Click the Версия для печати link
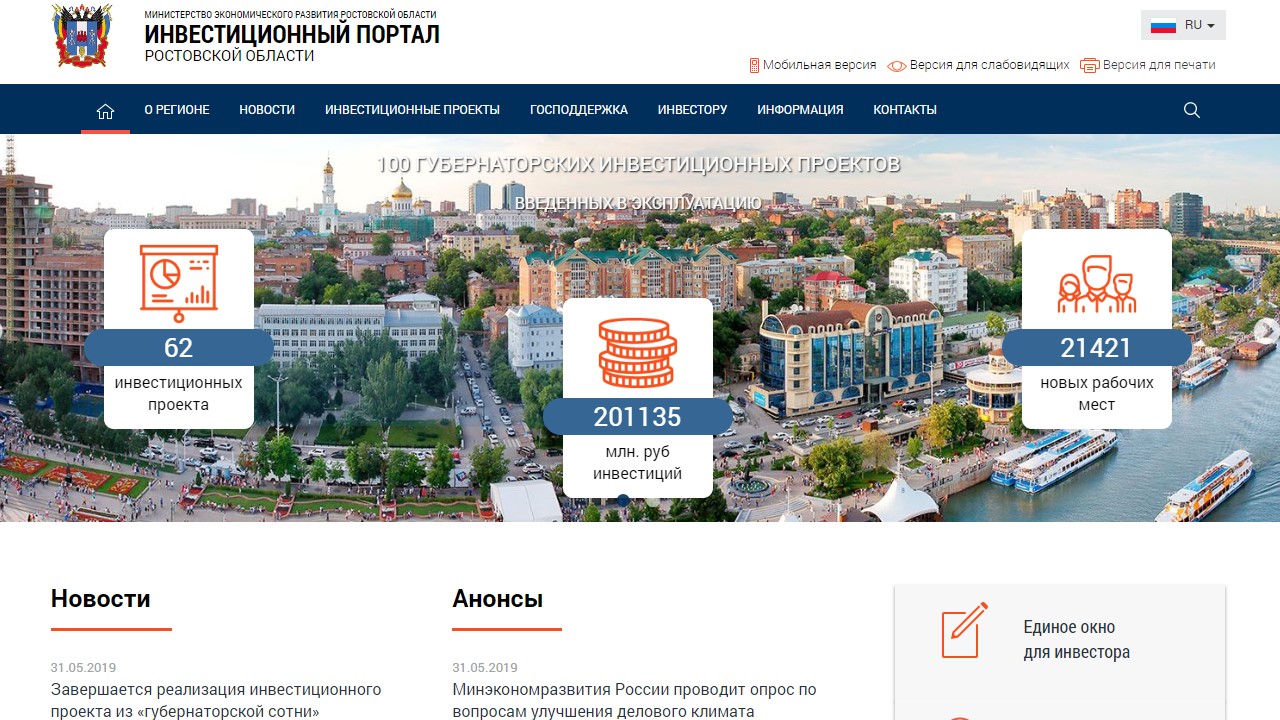Viewport: 1280px width, 720px height. (1159, 65)
